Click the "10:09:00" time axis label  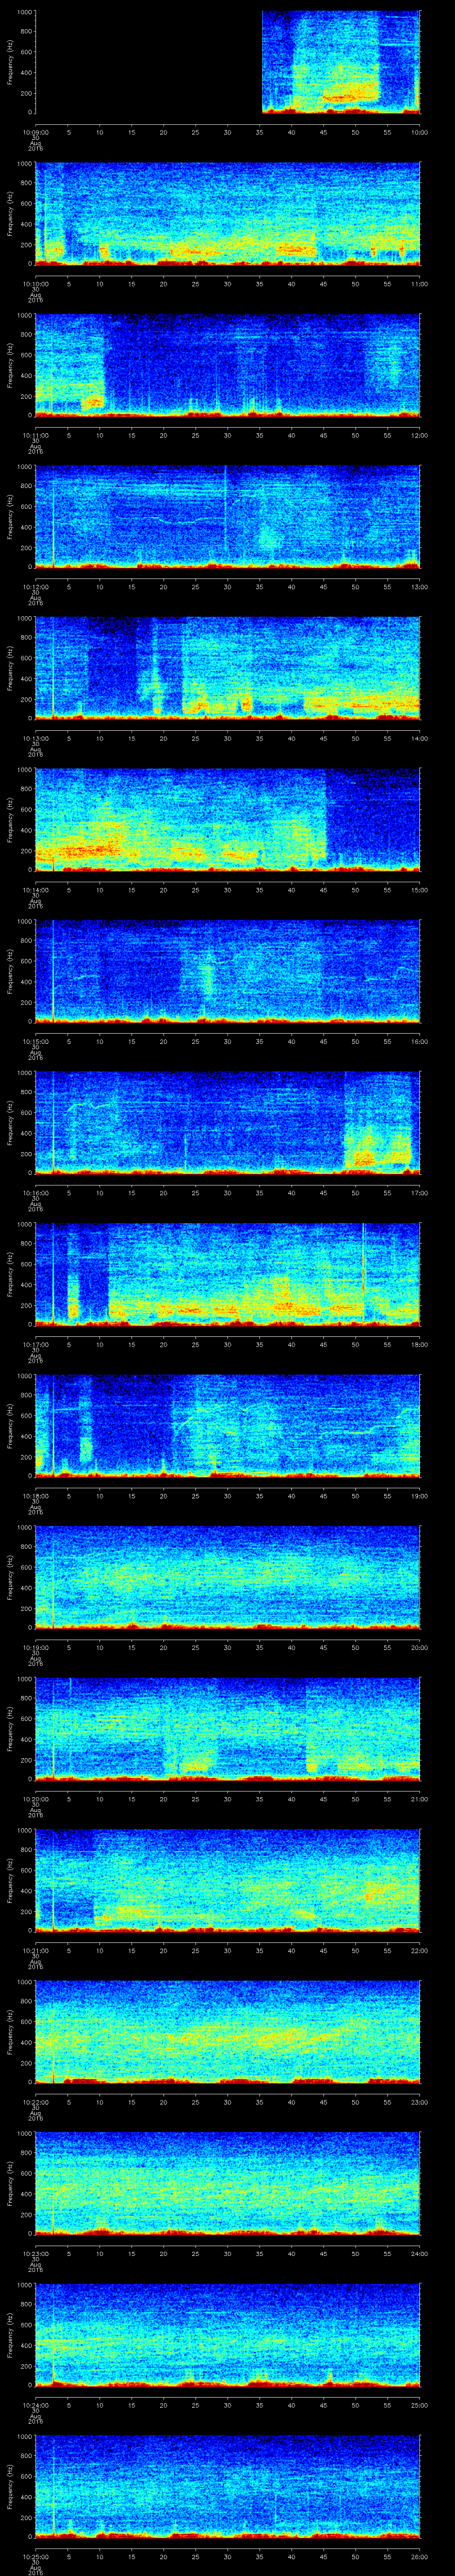coord(36,132)
